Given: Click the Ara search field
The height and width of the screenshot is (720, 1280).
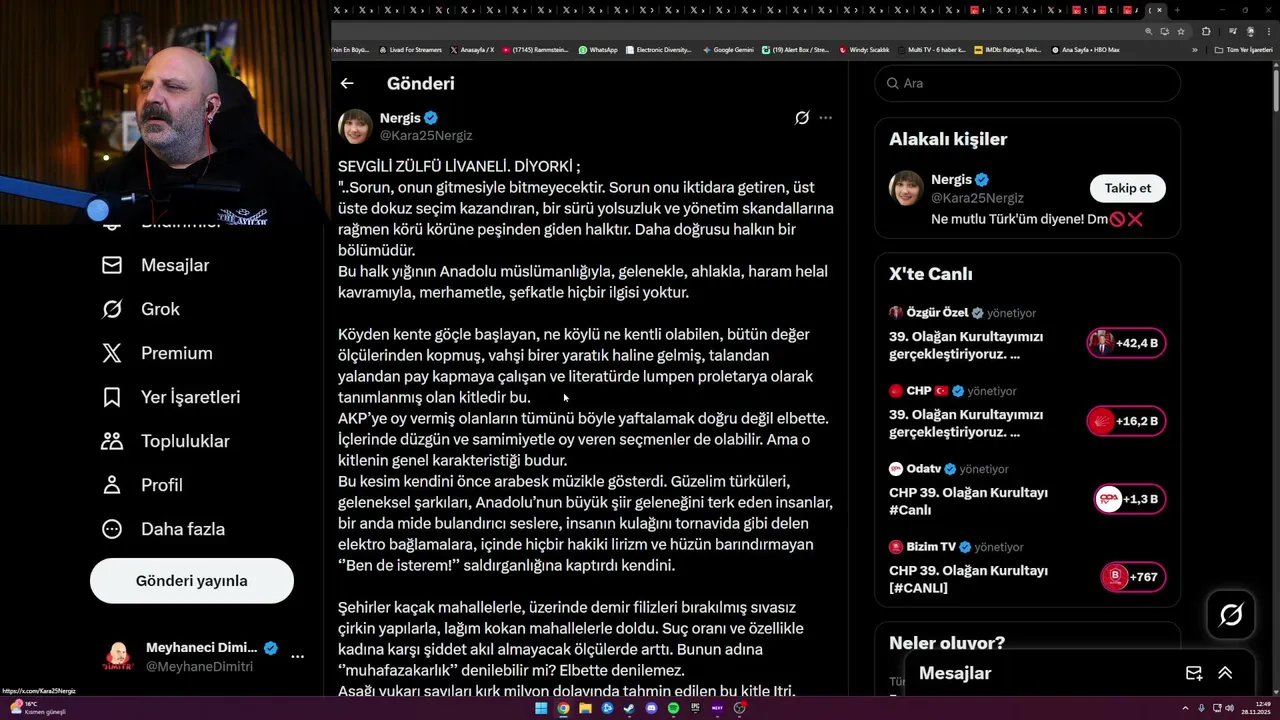Looking at the screenshot, I should click(x=1028, y=83).
